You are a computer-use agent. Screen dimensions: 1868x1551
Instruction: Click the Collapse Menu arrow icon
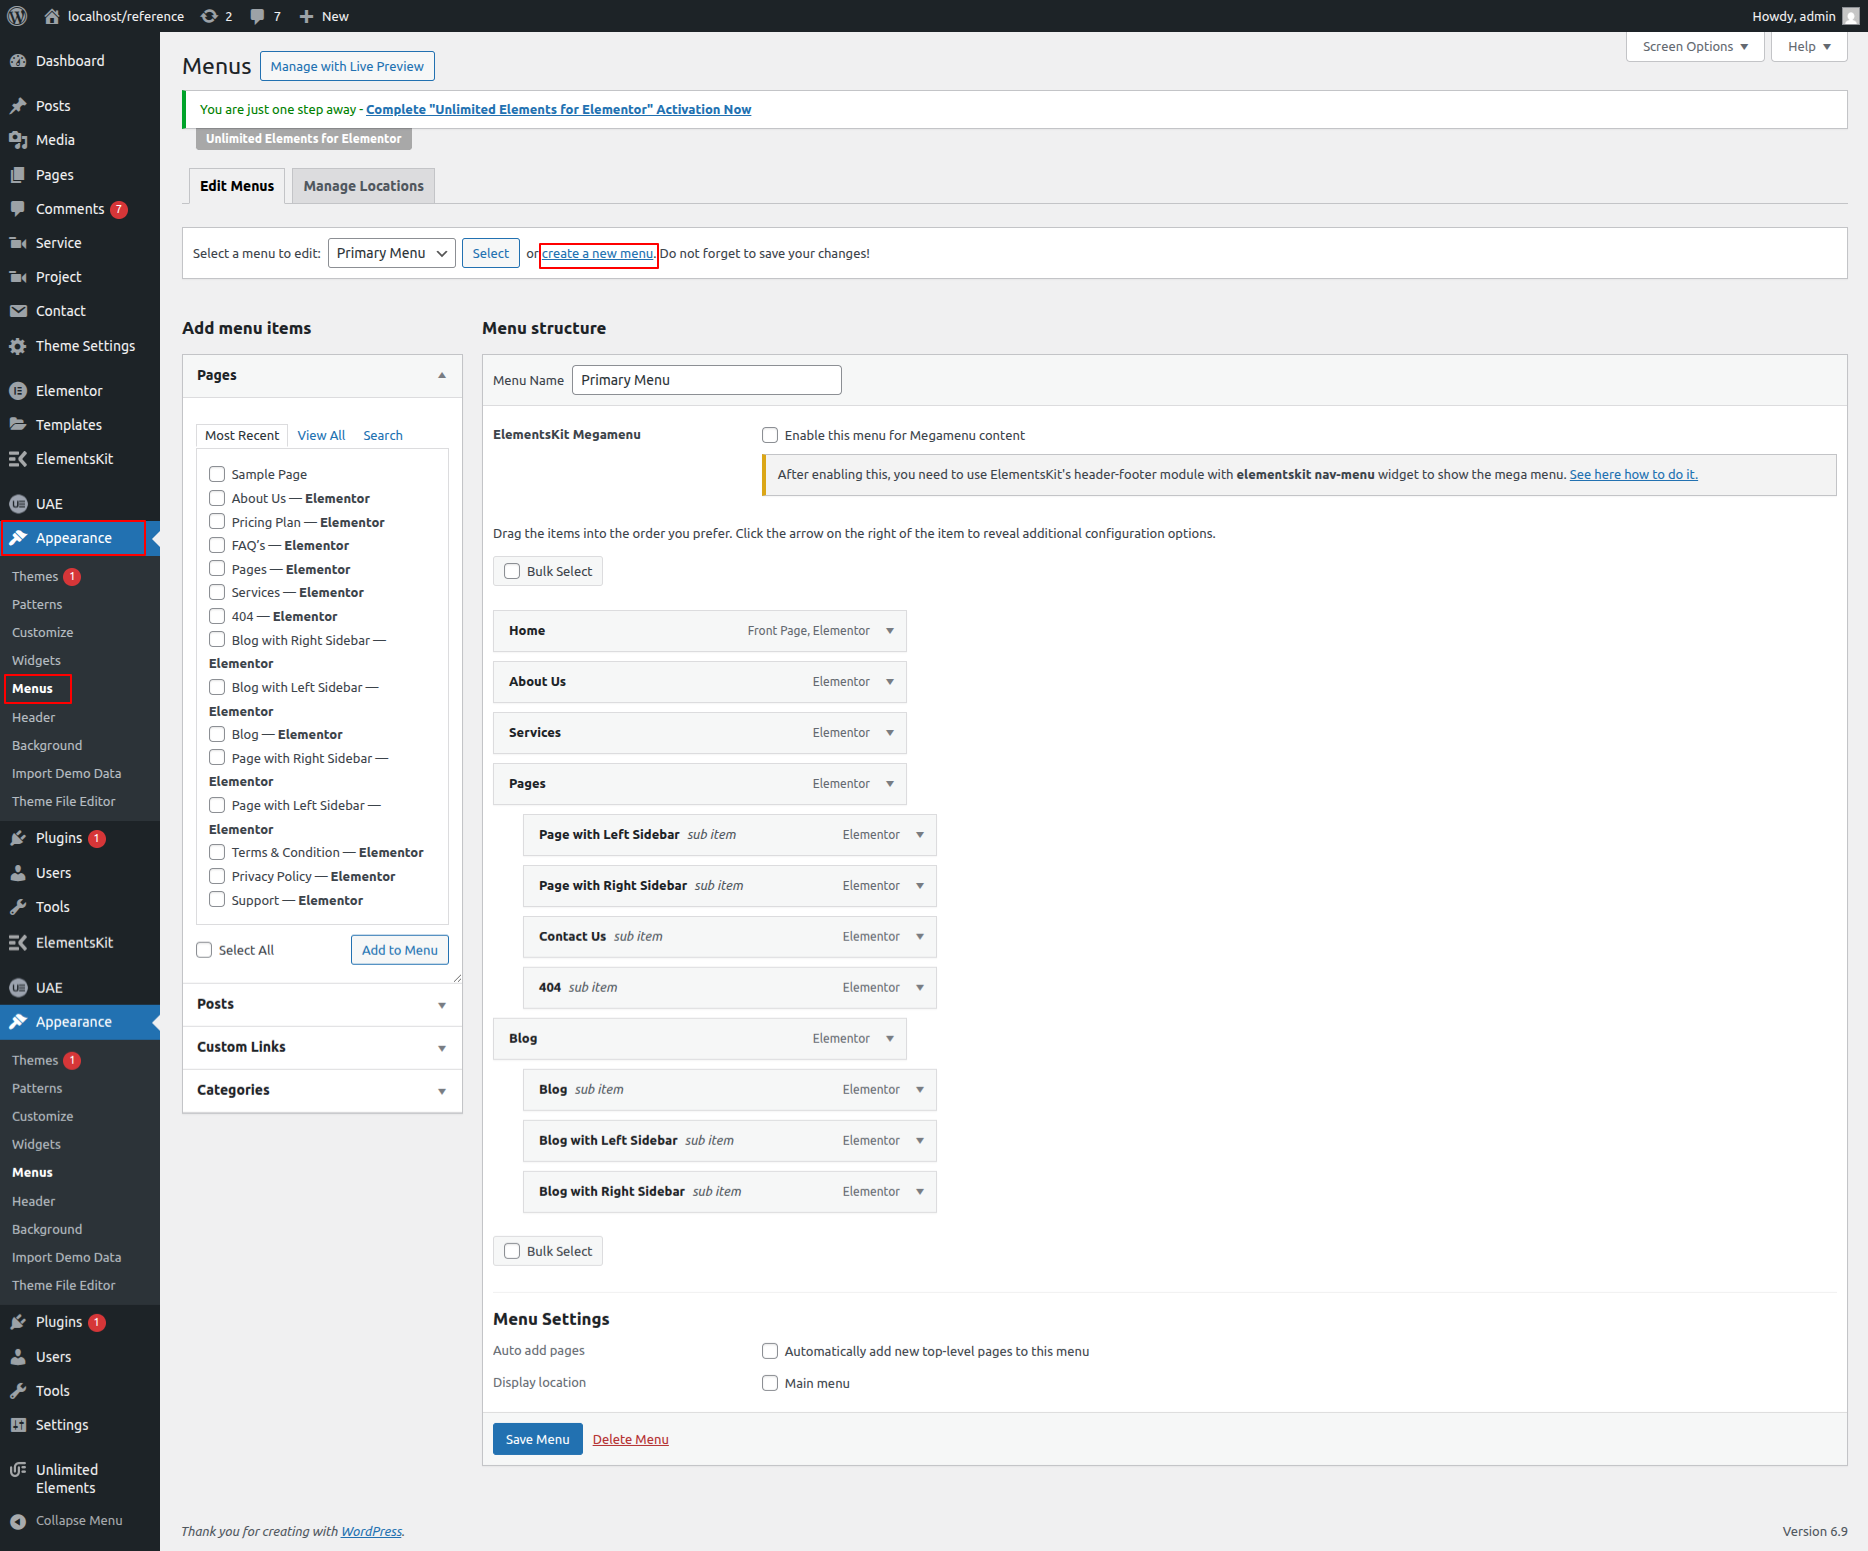tap(18, 1521)
